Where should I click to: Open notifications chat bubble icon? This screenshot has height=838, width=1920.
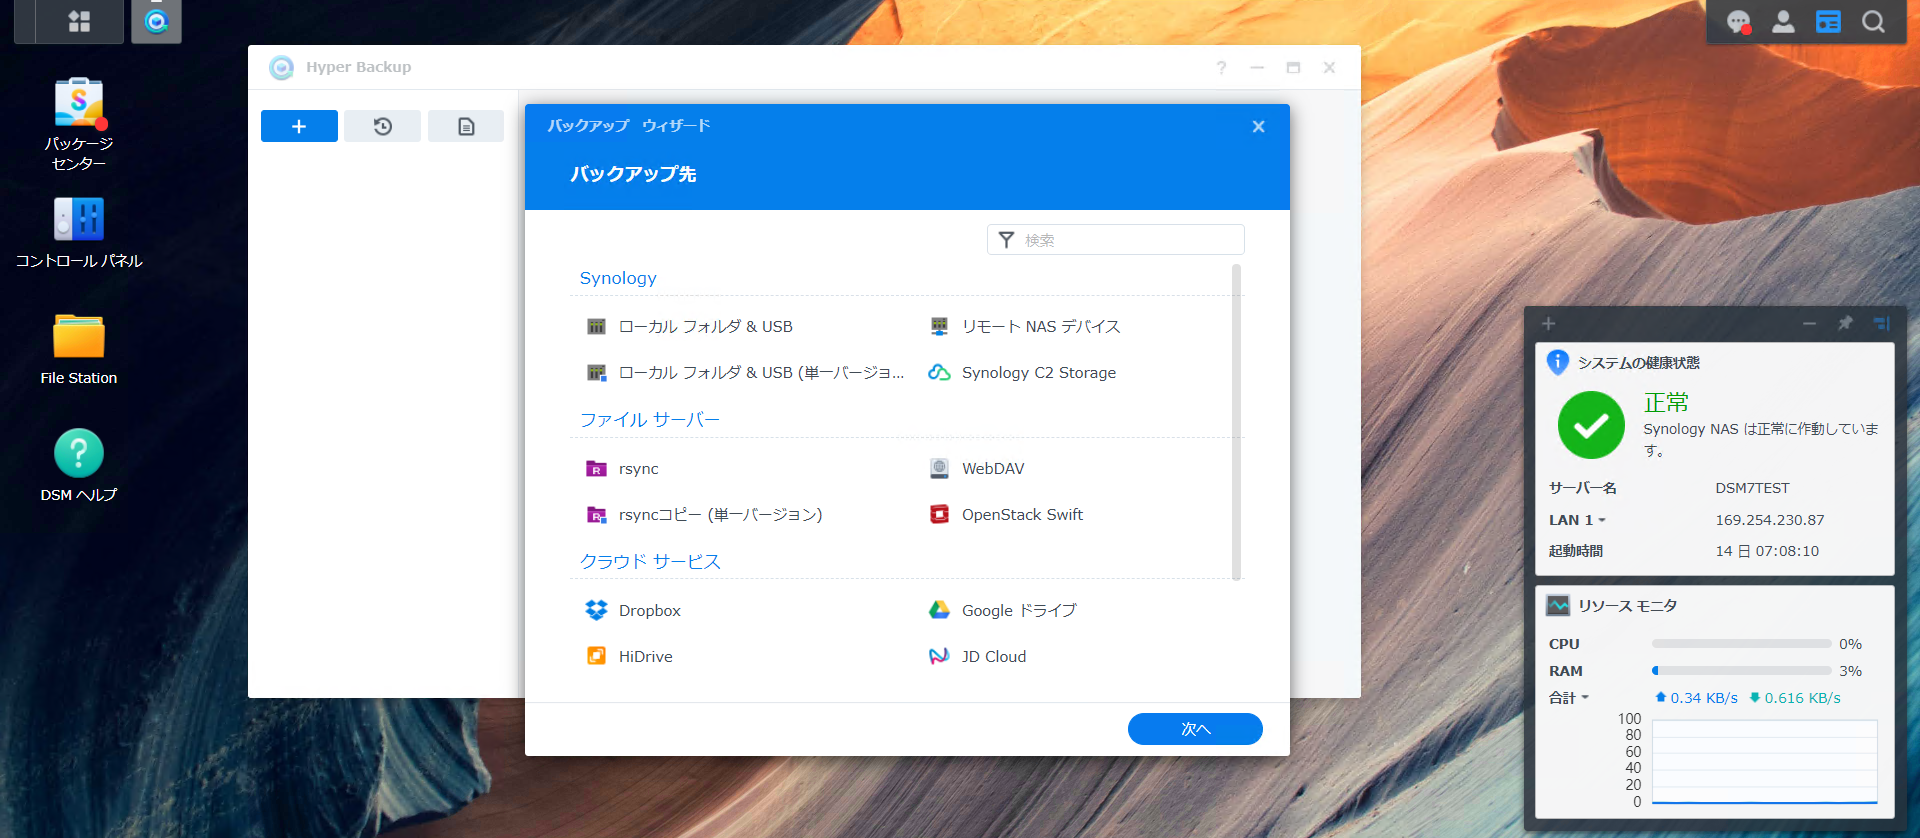[1738, 21]
